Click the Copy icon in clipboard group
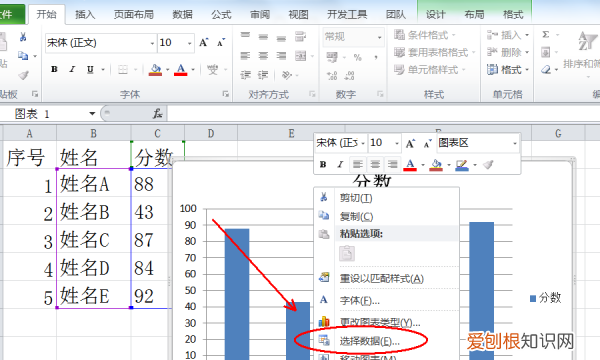The image size is (600, 360). (x=23, y=56)
